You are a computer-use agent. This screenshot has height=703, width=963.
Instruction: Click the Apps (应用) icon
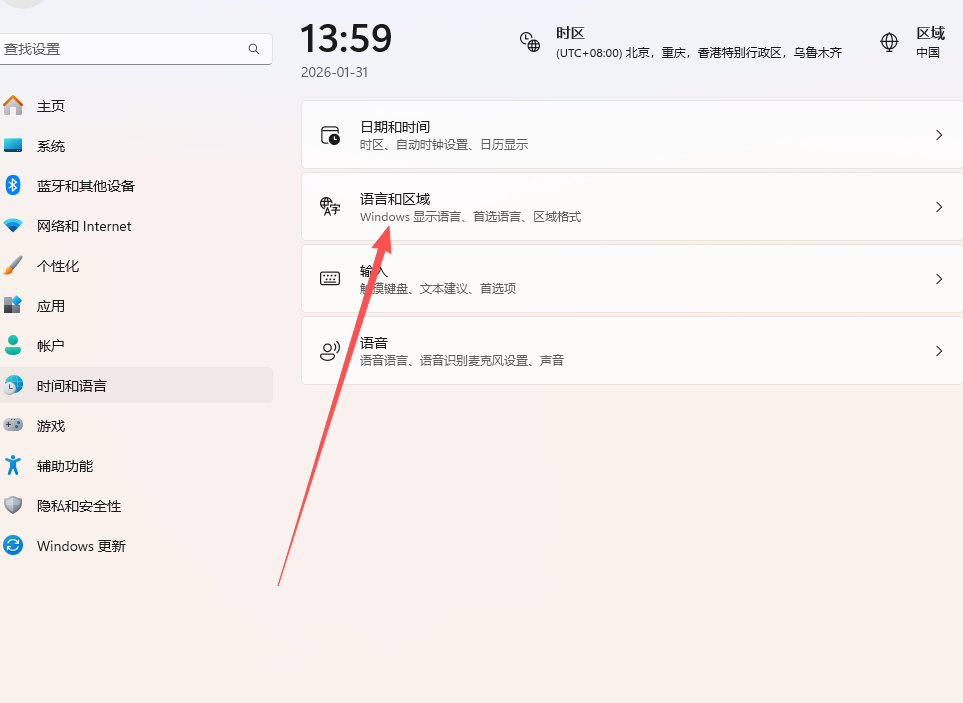pos(13,305)
